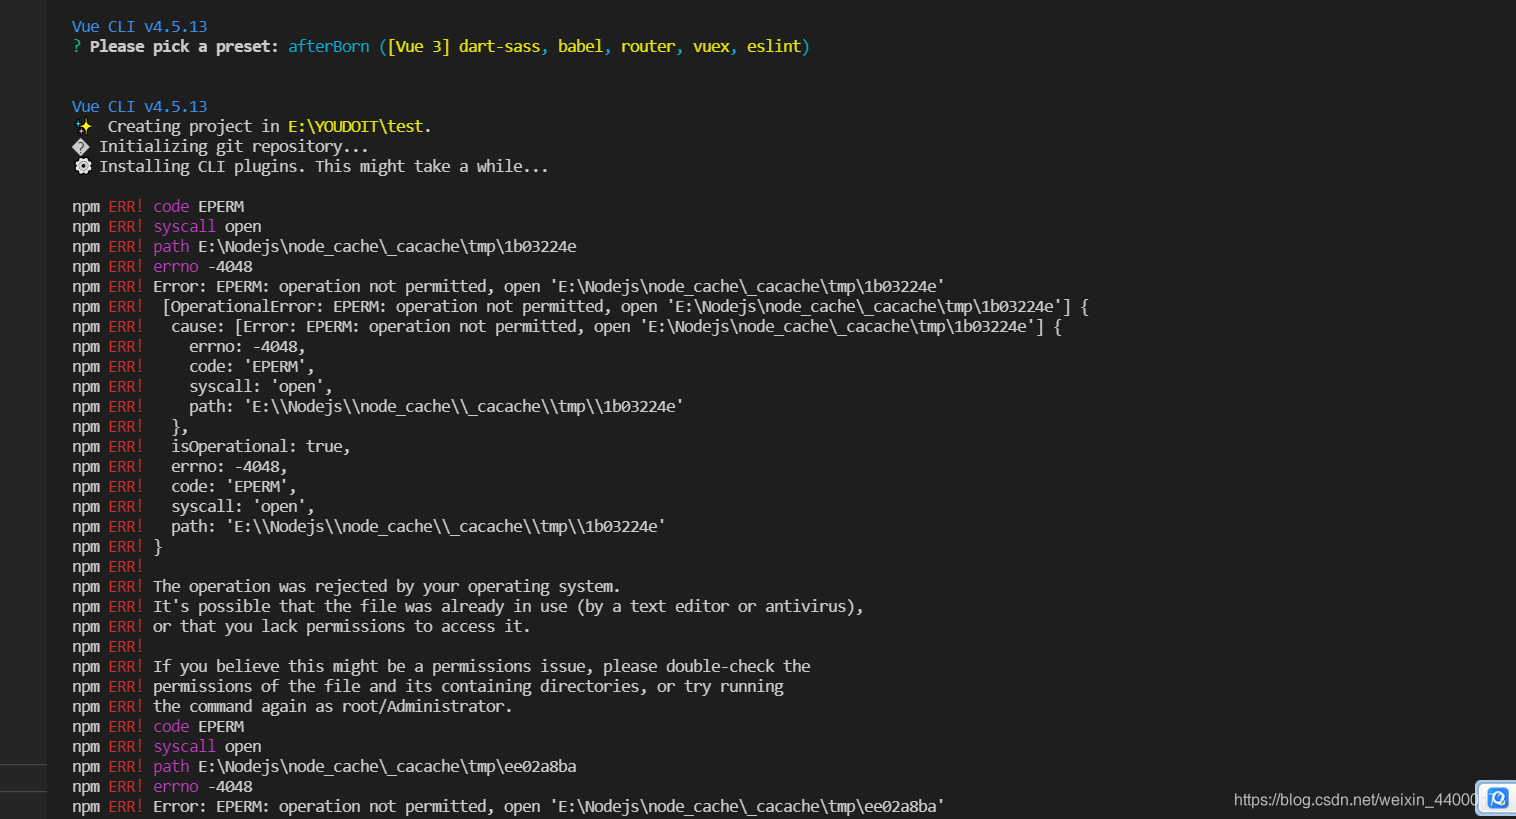Click the '[OperationalError: EPERM' line
The height and width of the screenshot is (819, 1516).
point(580,306)
